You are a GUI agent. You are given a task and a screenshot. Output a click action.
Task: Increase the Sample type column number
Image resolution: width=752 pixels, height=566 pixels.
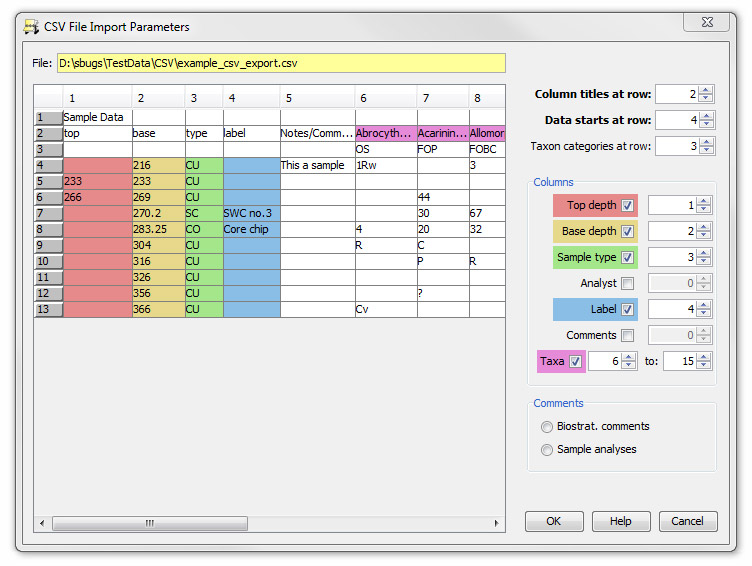[x=703, y=253]
